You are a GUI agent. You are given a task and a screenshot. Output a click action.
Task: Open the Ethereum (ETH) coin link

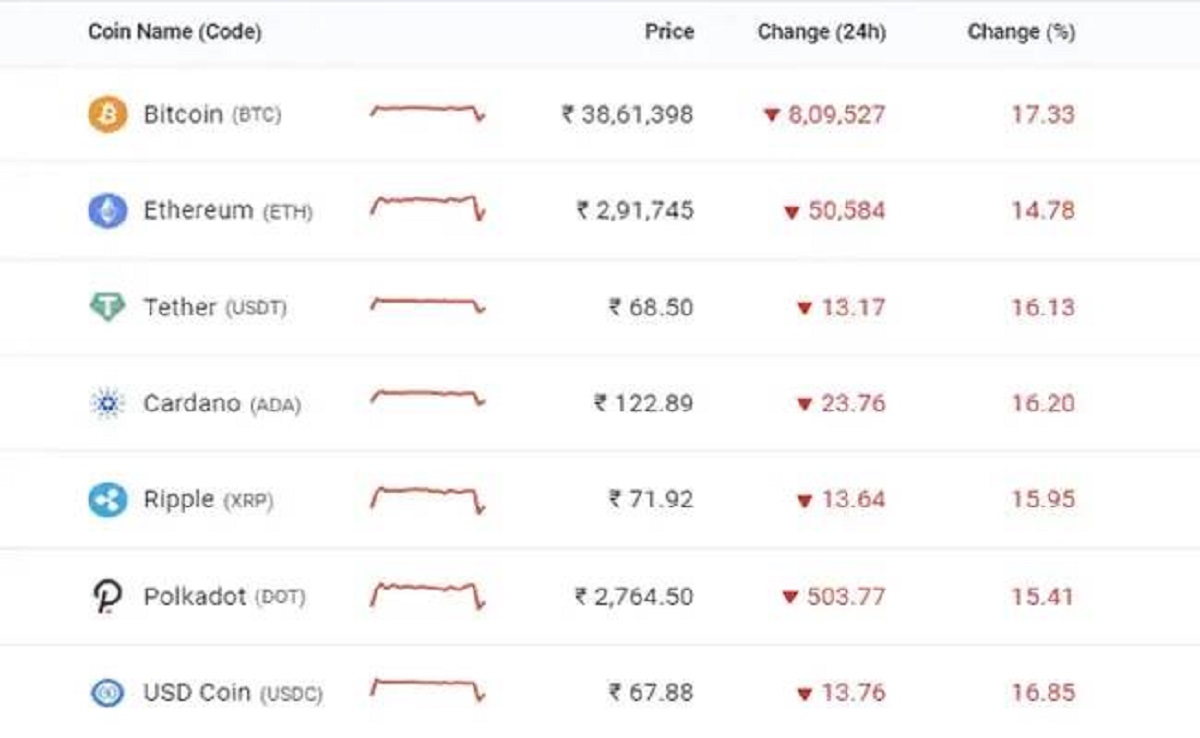pyautogui.click(x=228, y=210)
